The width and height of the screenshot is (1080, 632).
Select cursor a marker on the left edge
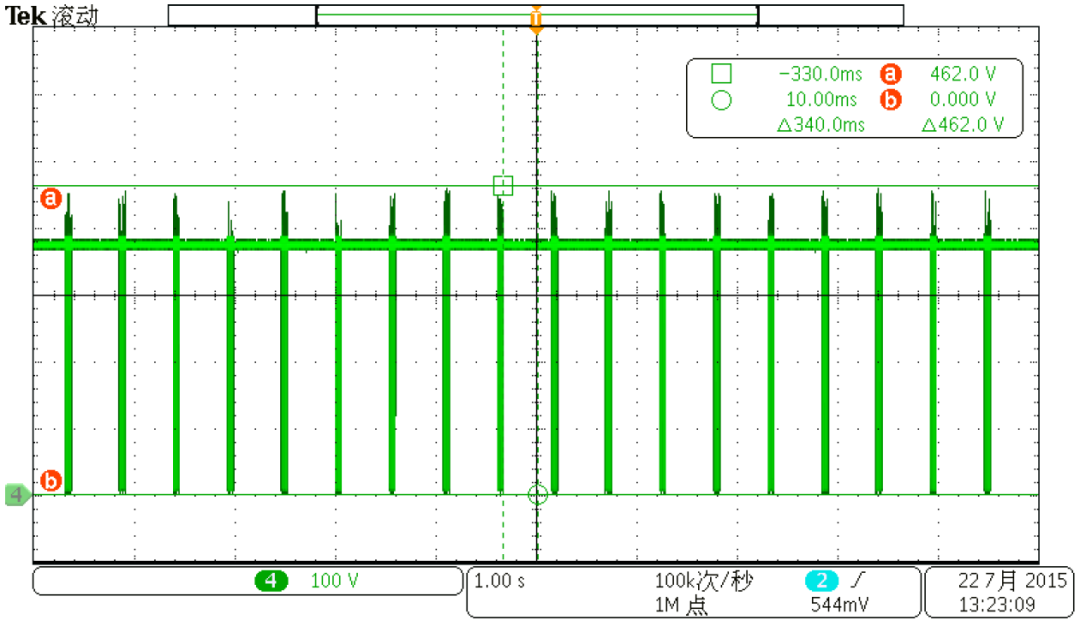(x=50, y=198)
